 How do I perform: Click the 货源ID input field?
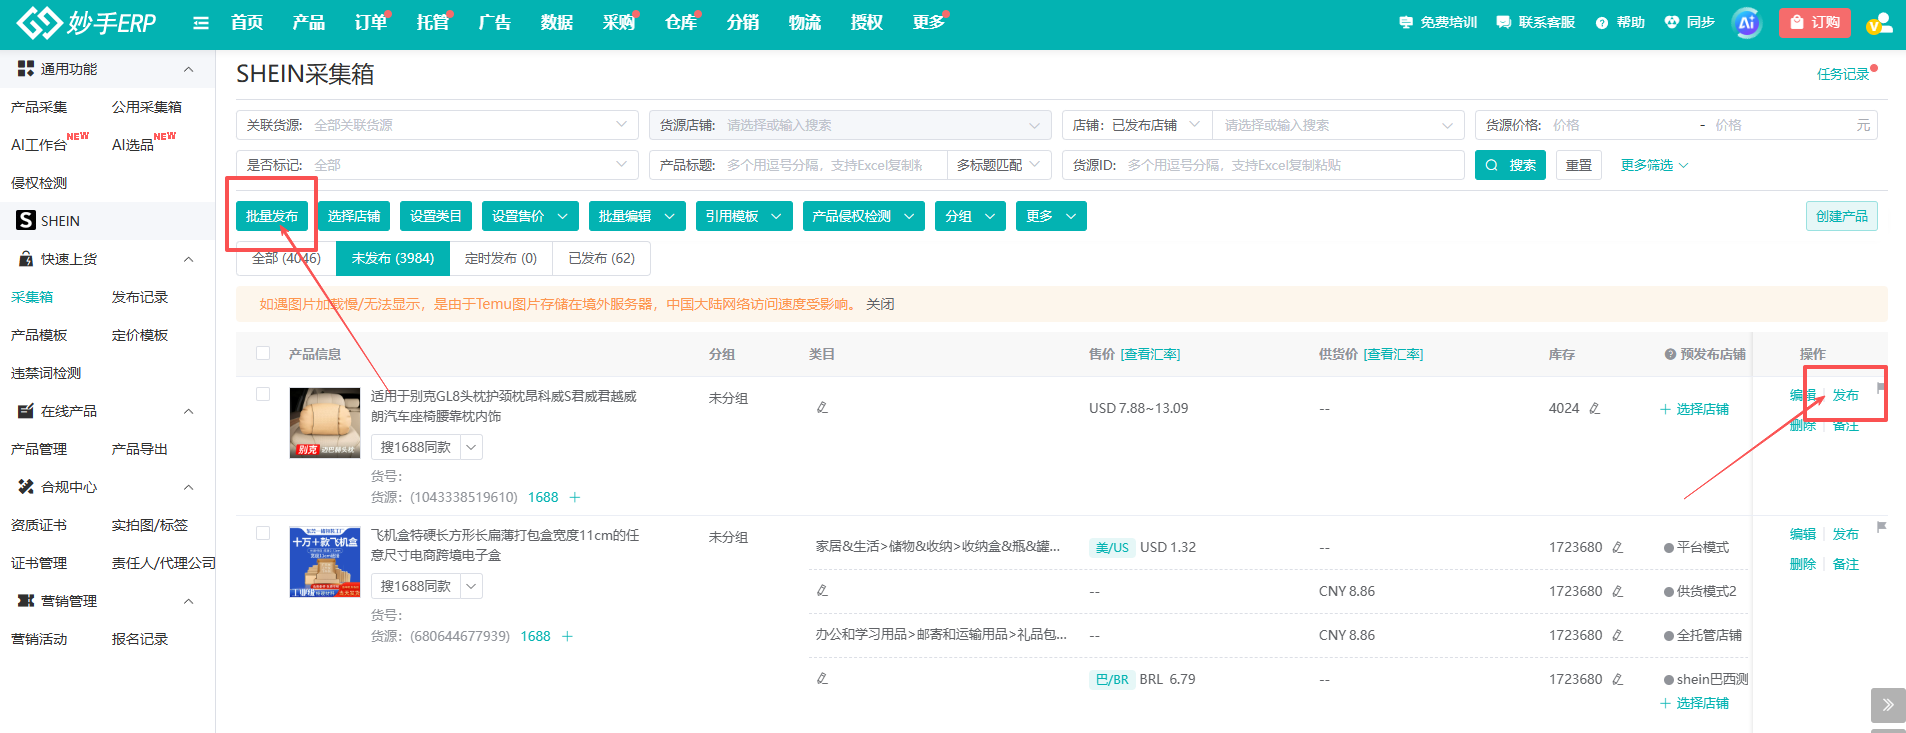tap(1263, 165)
